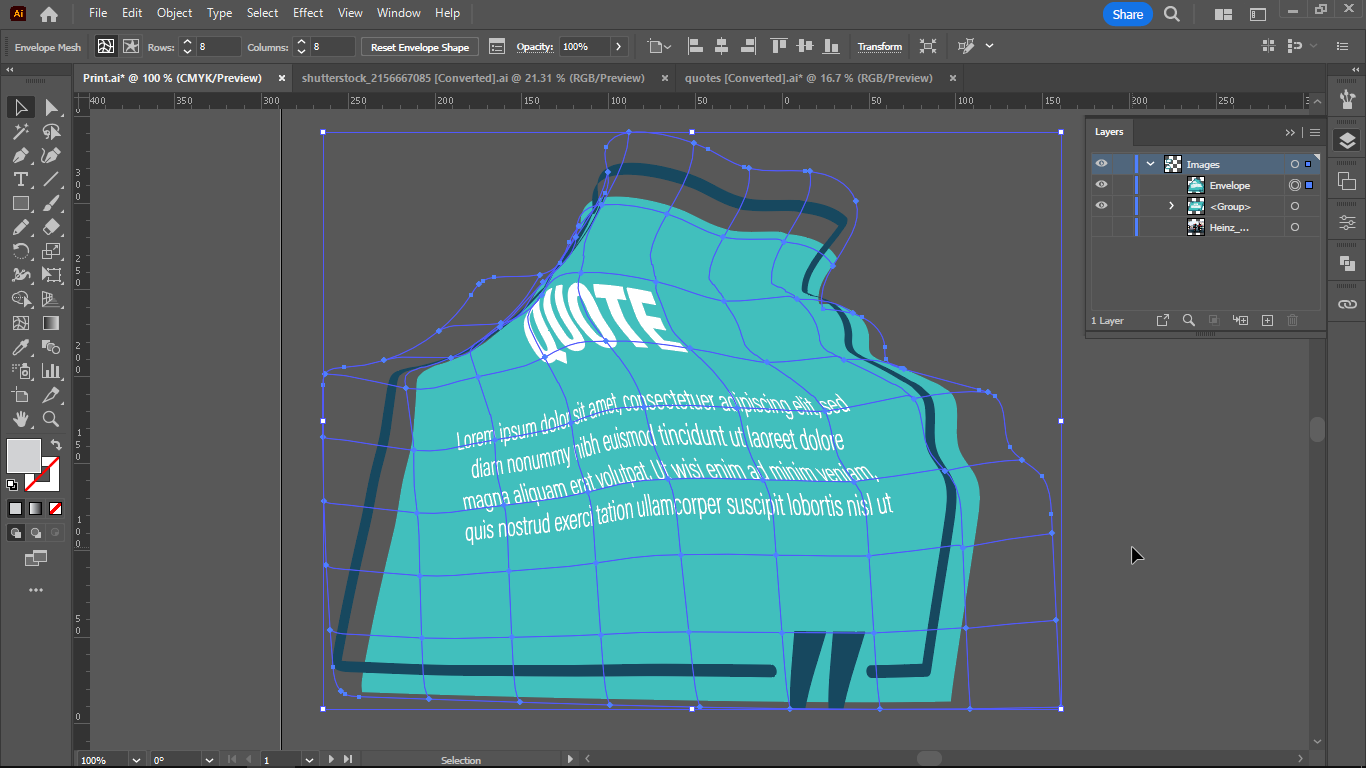Open the Object menu
This screenshot has width=1366, height=768.
[x=174, y=13]
